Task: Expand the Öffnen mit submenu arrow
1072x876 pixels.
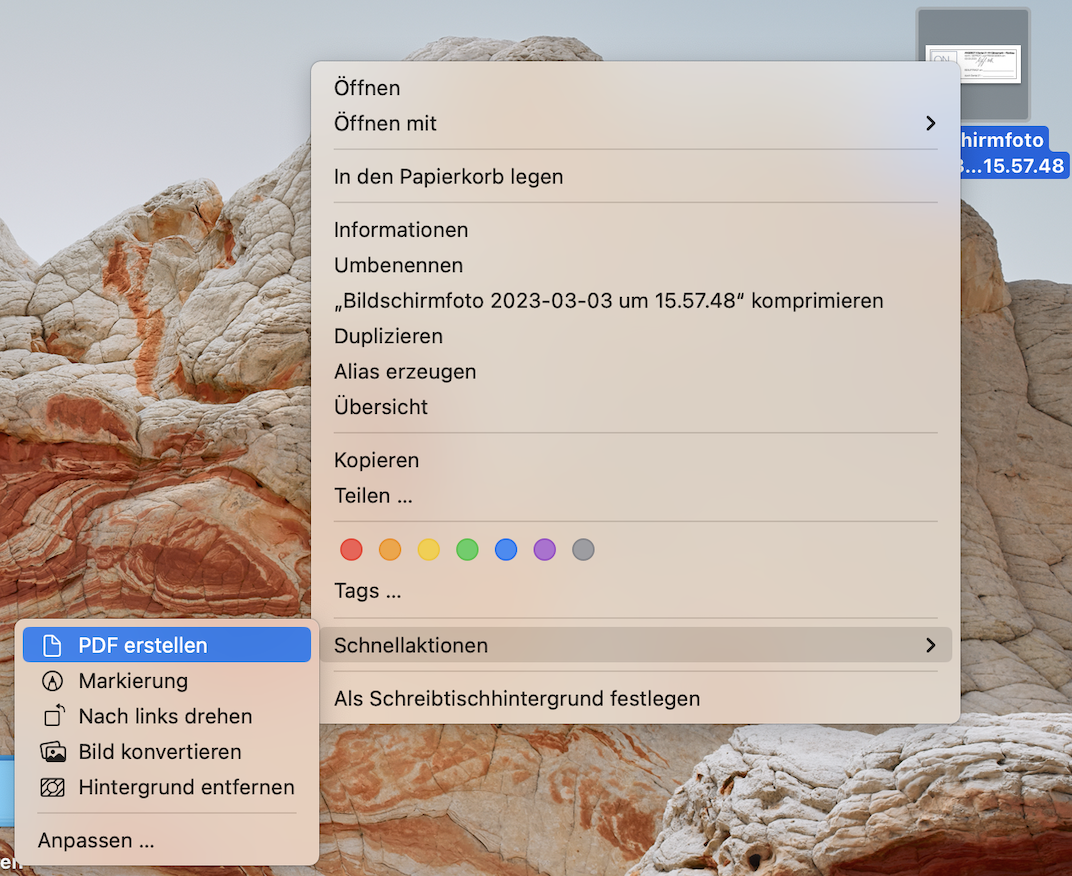Action: [x=930, y=123]
